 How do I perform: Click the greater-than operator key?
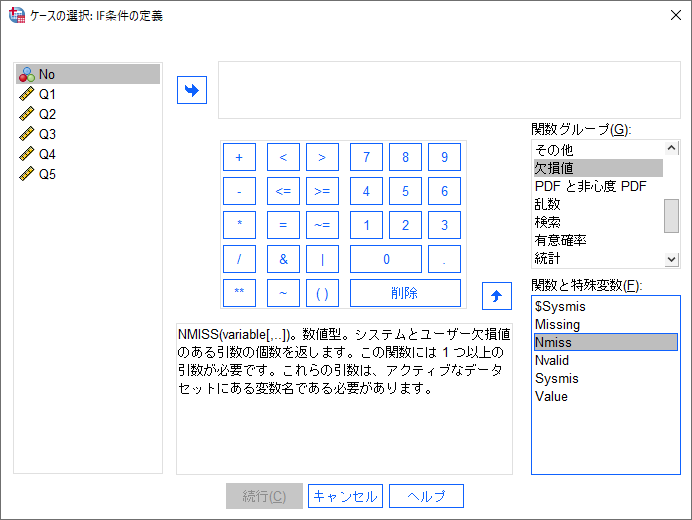[x=322, y=157]
